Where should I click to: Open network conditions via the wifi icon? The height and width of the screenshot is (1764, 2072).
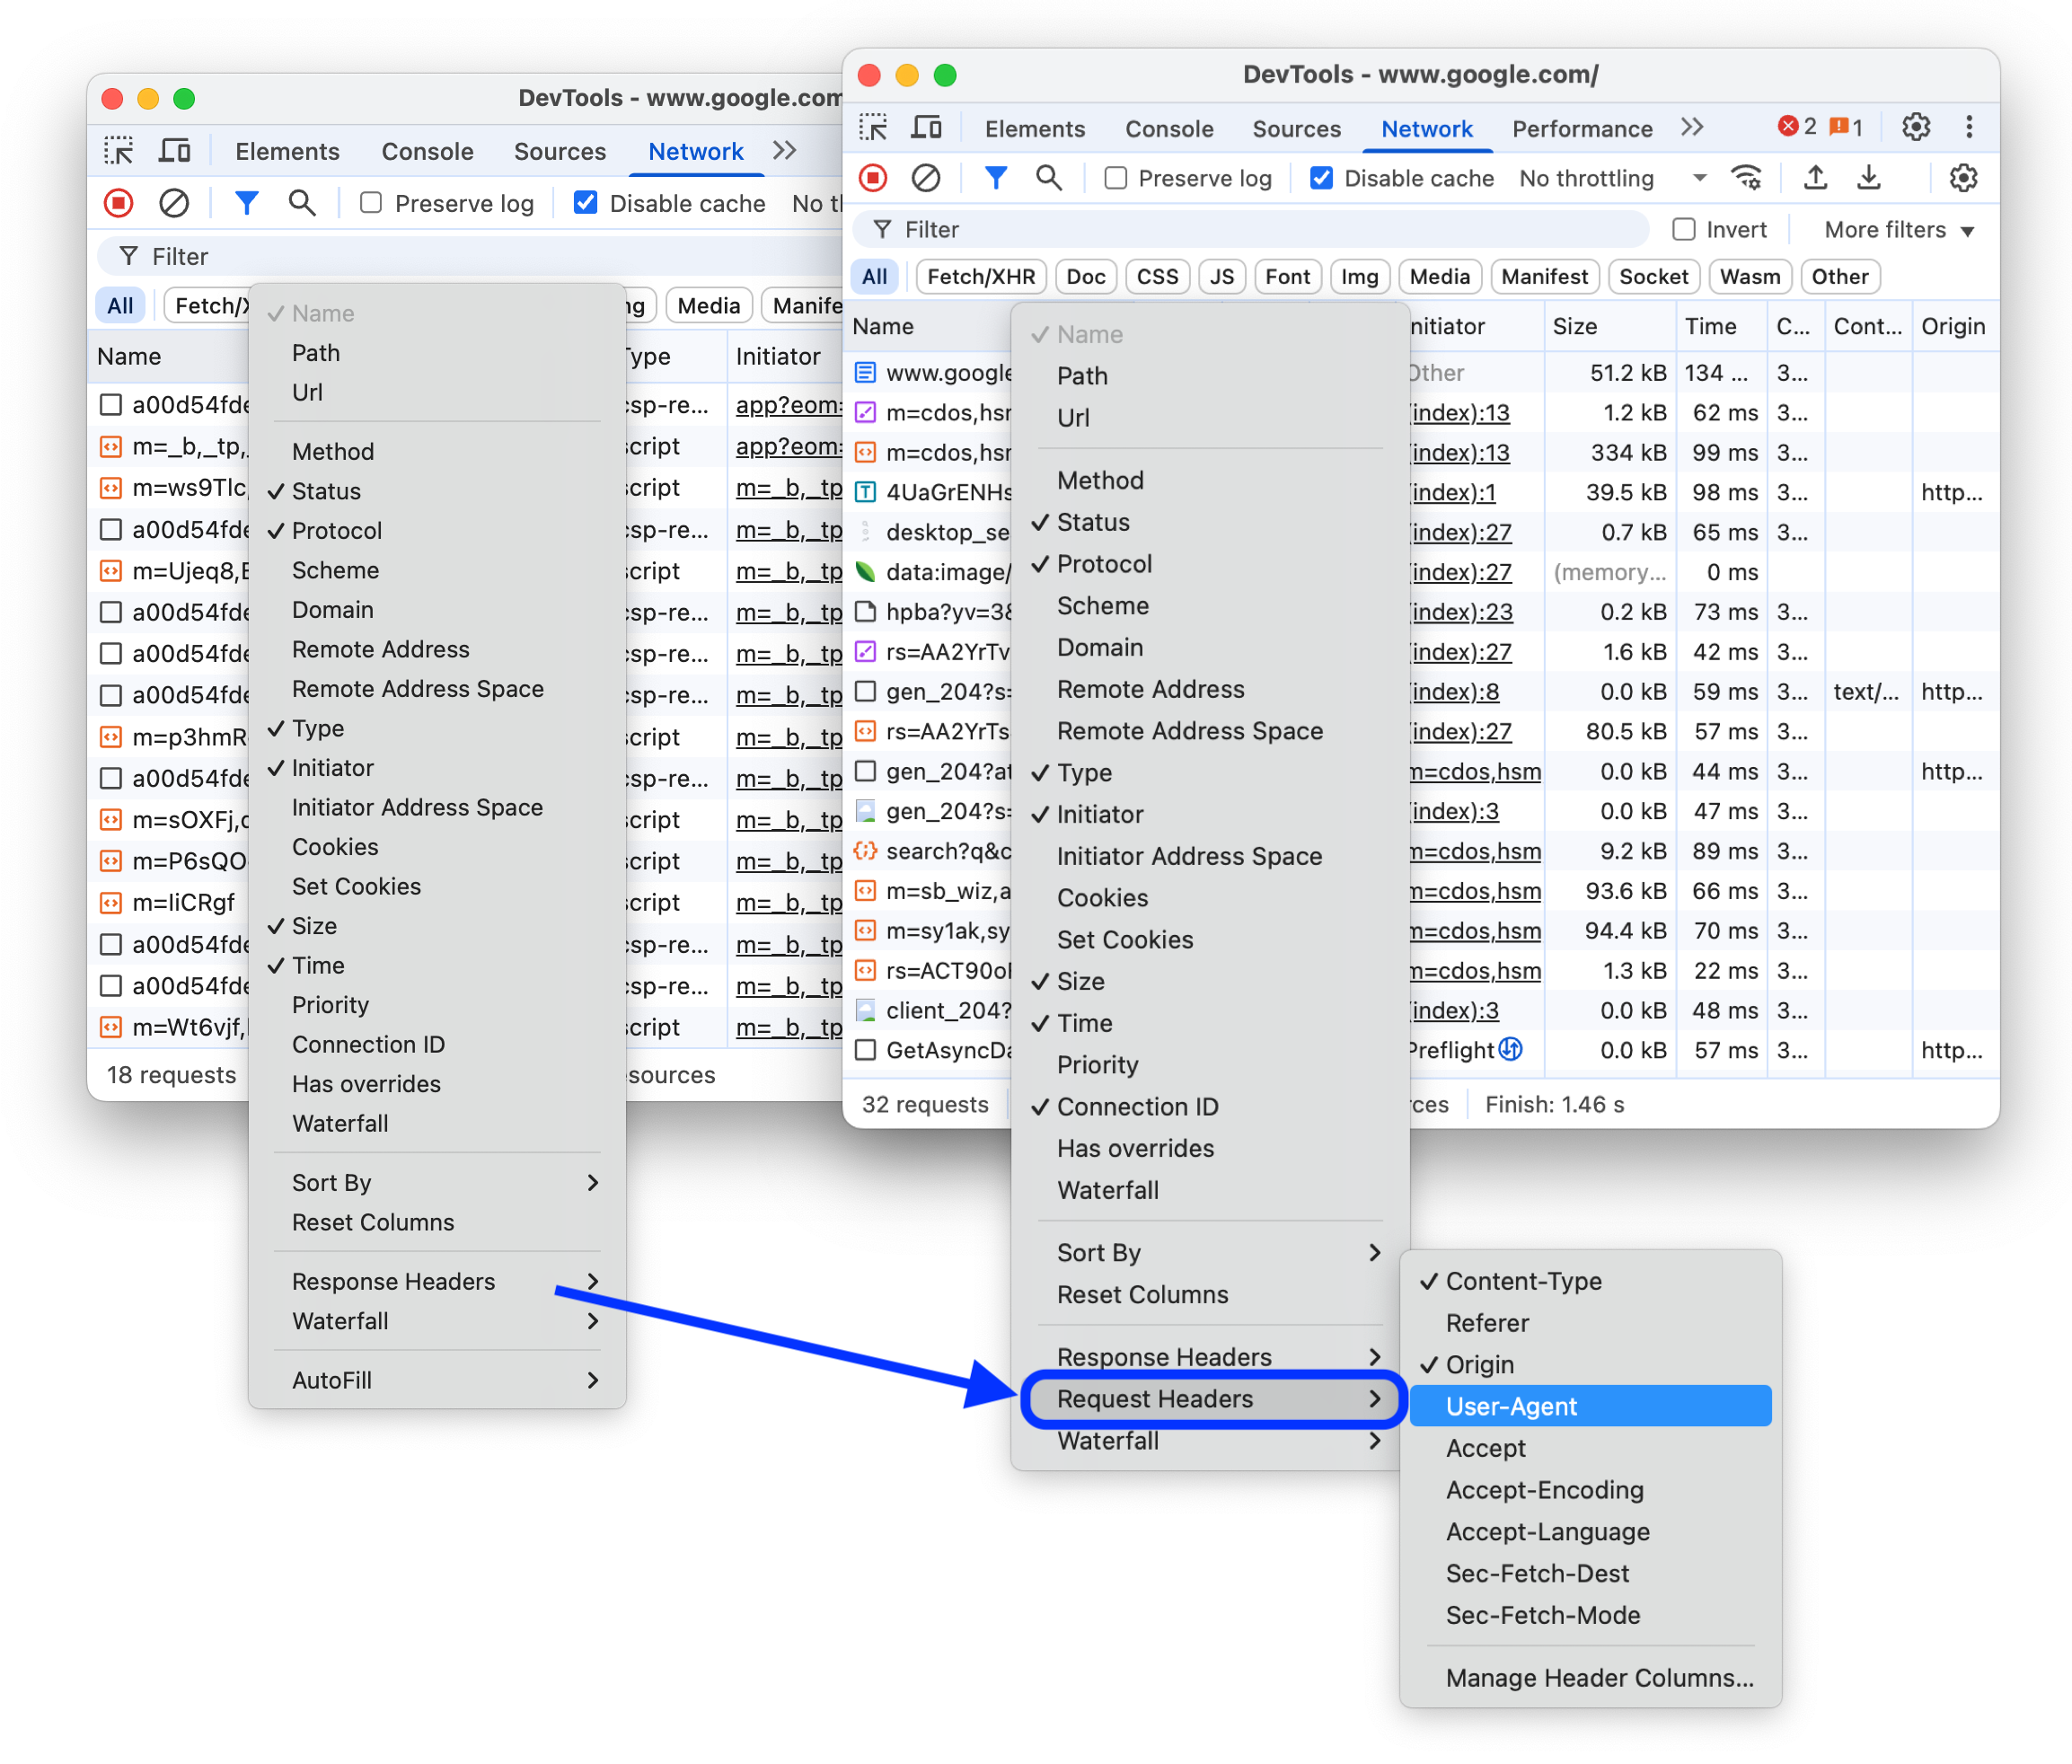point(1747,177)
